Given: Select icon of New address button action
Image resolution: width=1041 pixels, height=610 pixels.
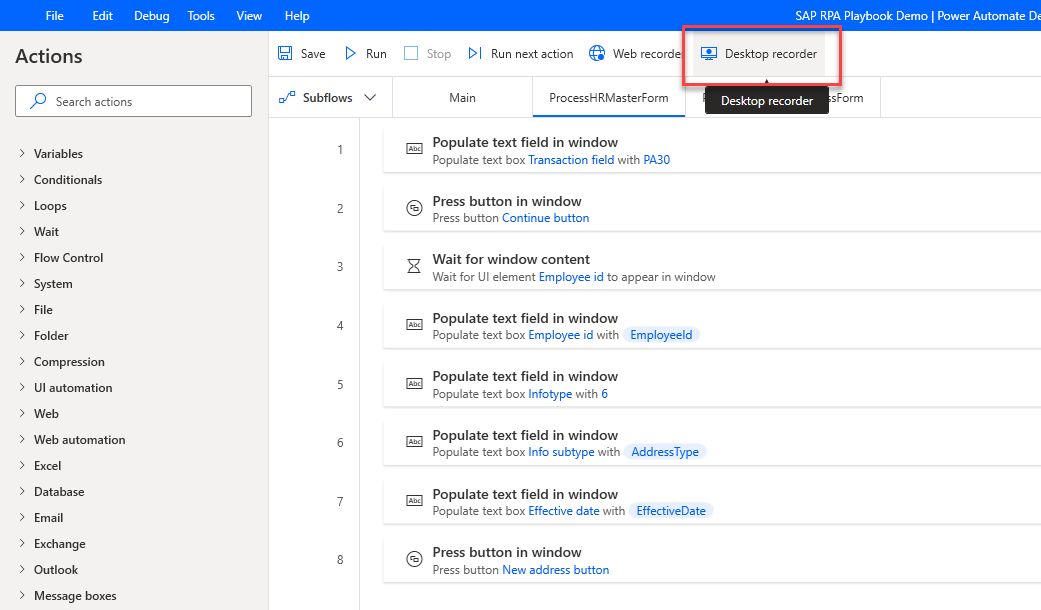Looking at the screenshot, I should click(414, 559).
